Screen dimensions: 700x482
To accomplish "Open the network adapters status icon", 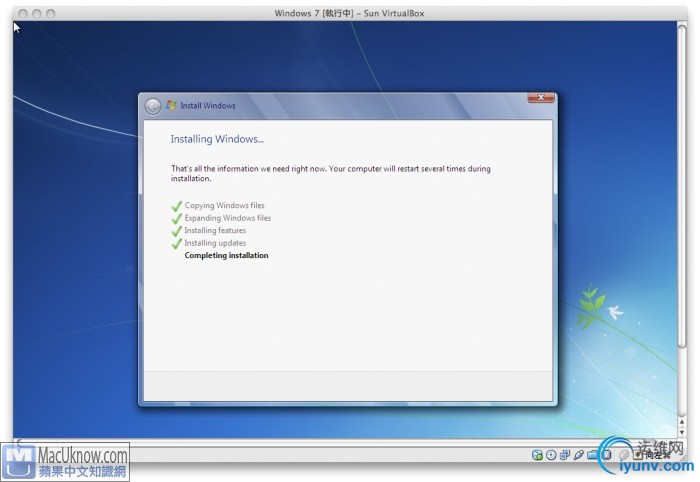I will 565,455.
